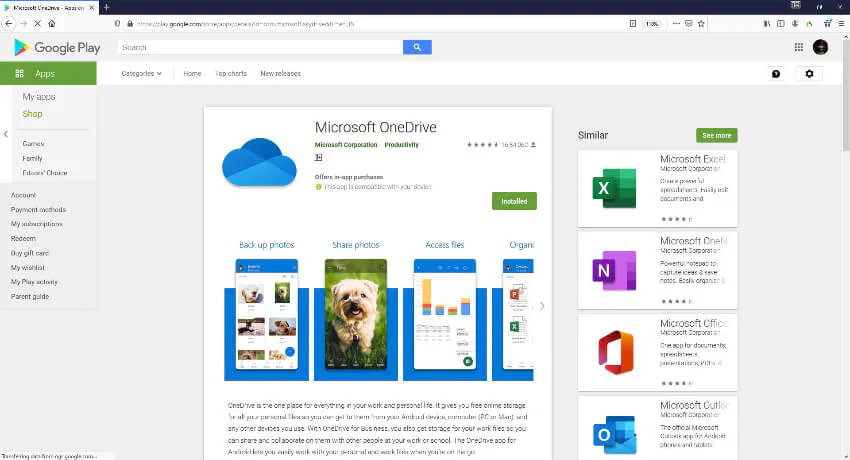This screenshot has width=850, height=460.
Task: Open Buy gift card link
Action: pyautogui.click(x=29, y=253)
